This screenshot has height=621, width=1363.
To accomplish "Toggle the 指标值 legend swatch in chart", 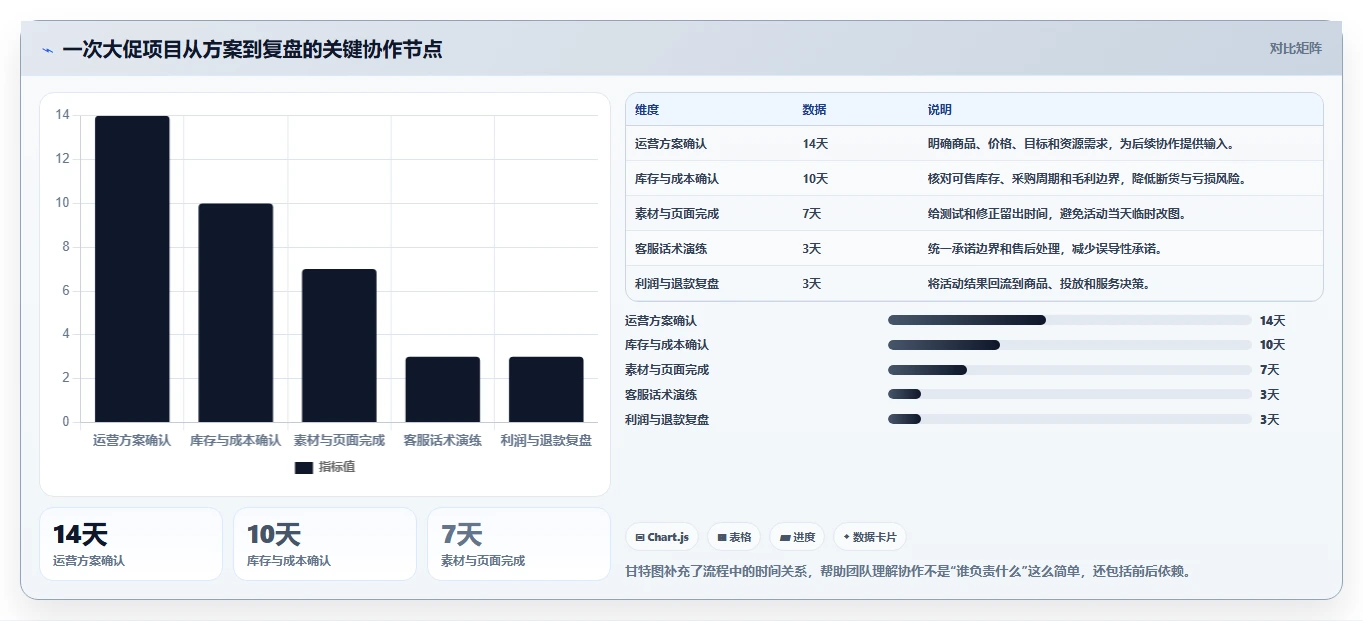I will tap(303, 467).
